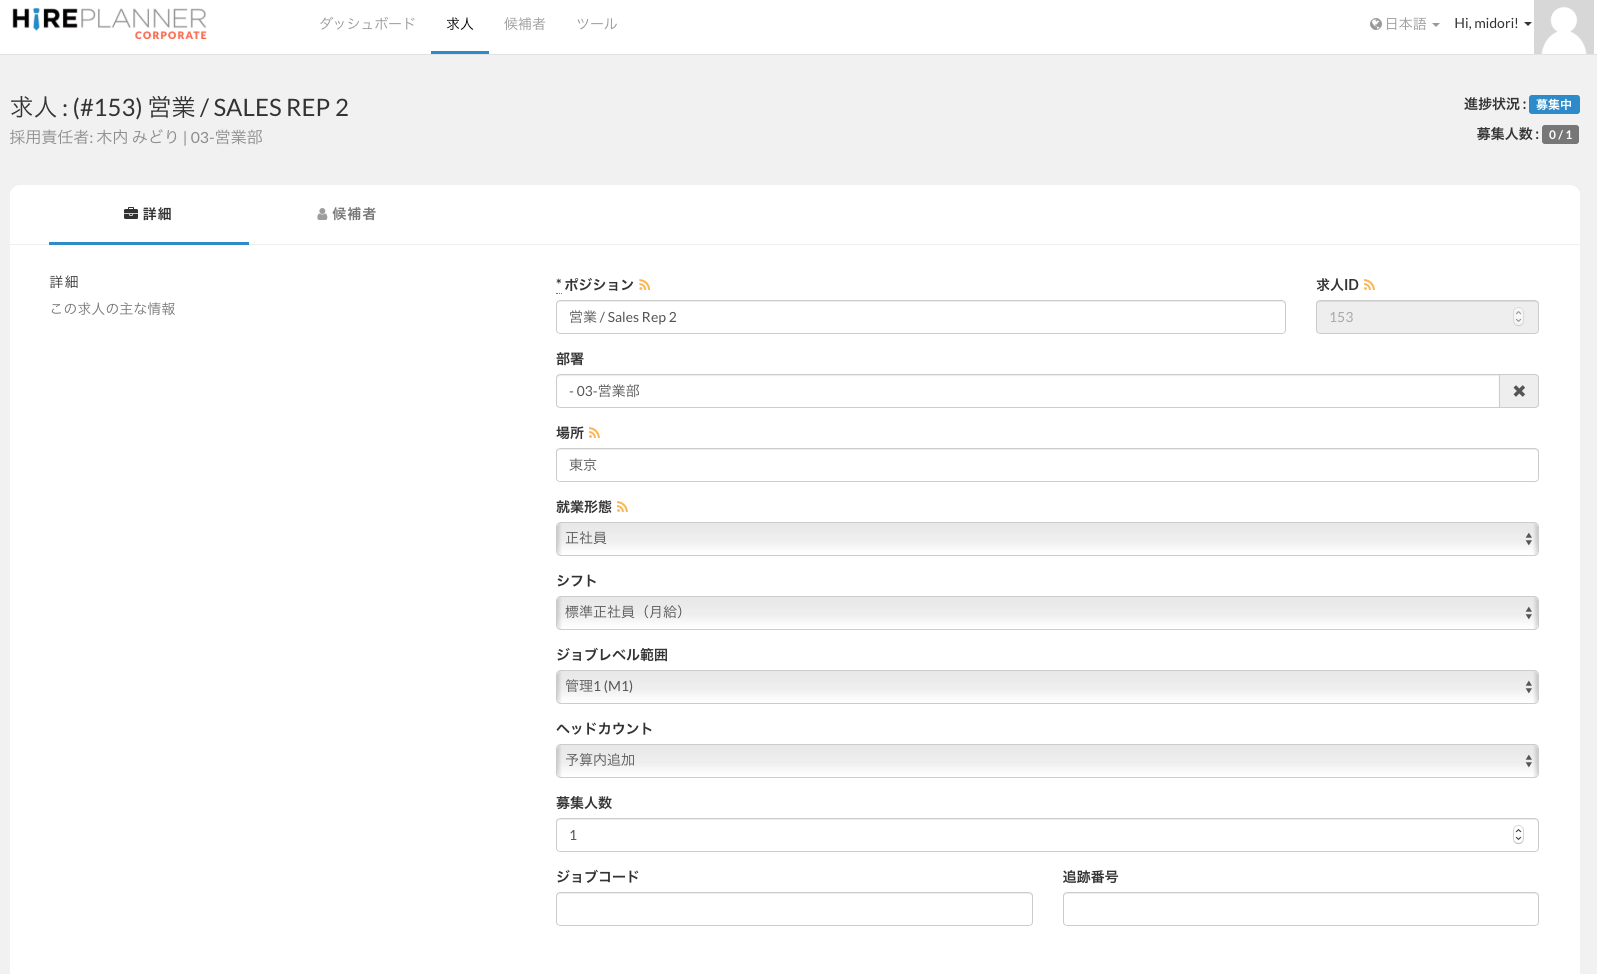Clear the 部署 field with X icon
This screenshot has height=974, width=1597.
tap(1518, 391)
